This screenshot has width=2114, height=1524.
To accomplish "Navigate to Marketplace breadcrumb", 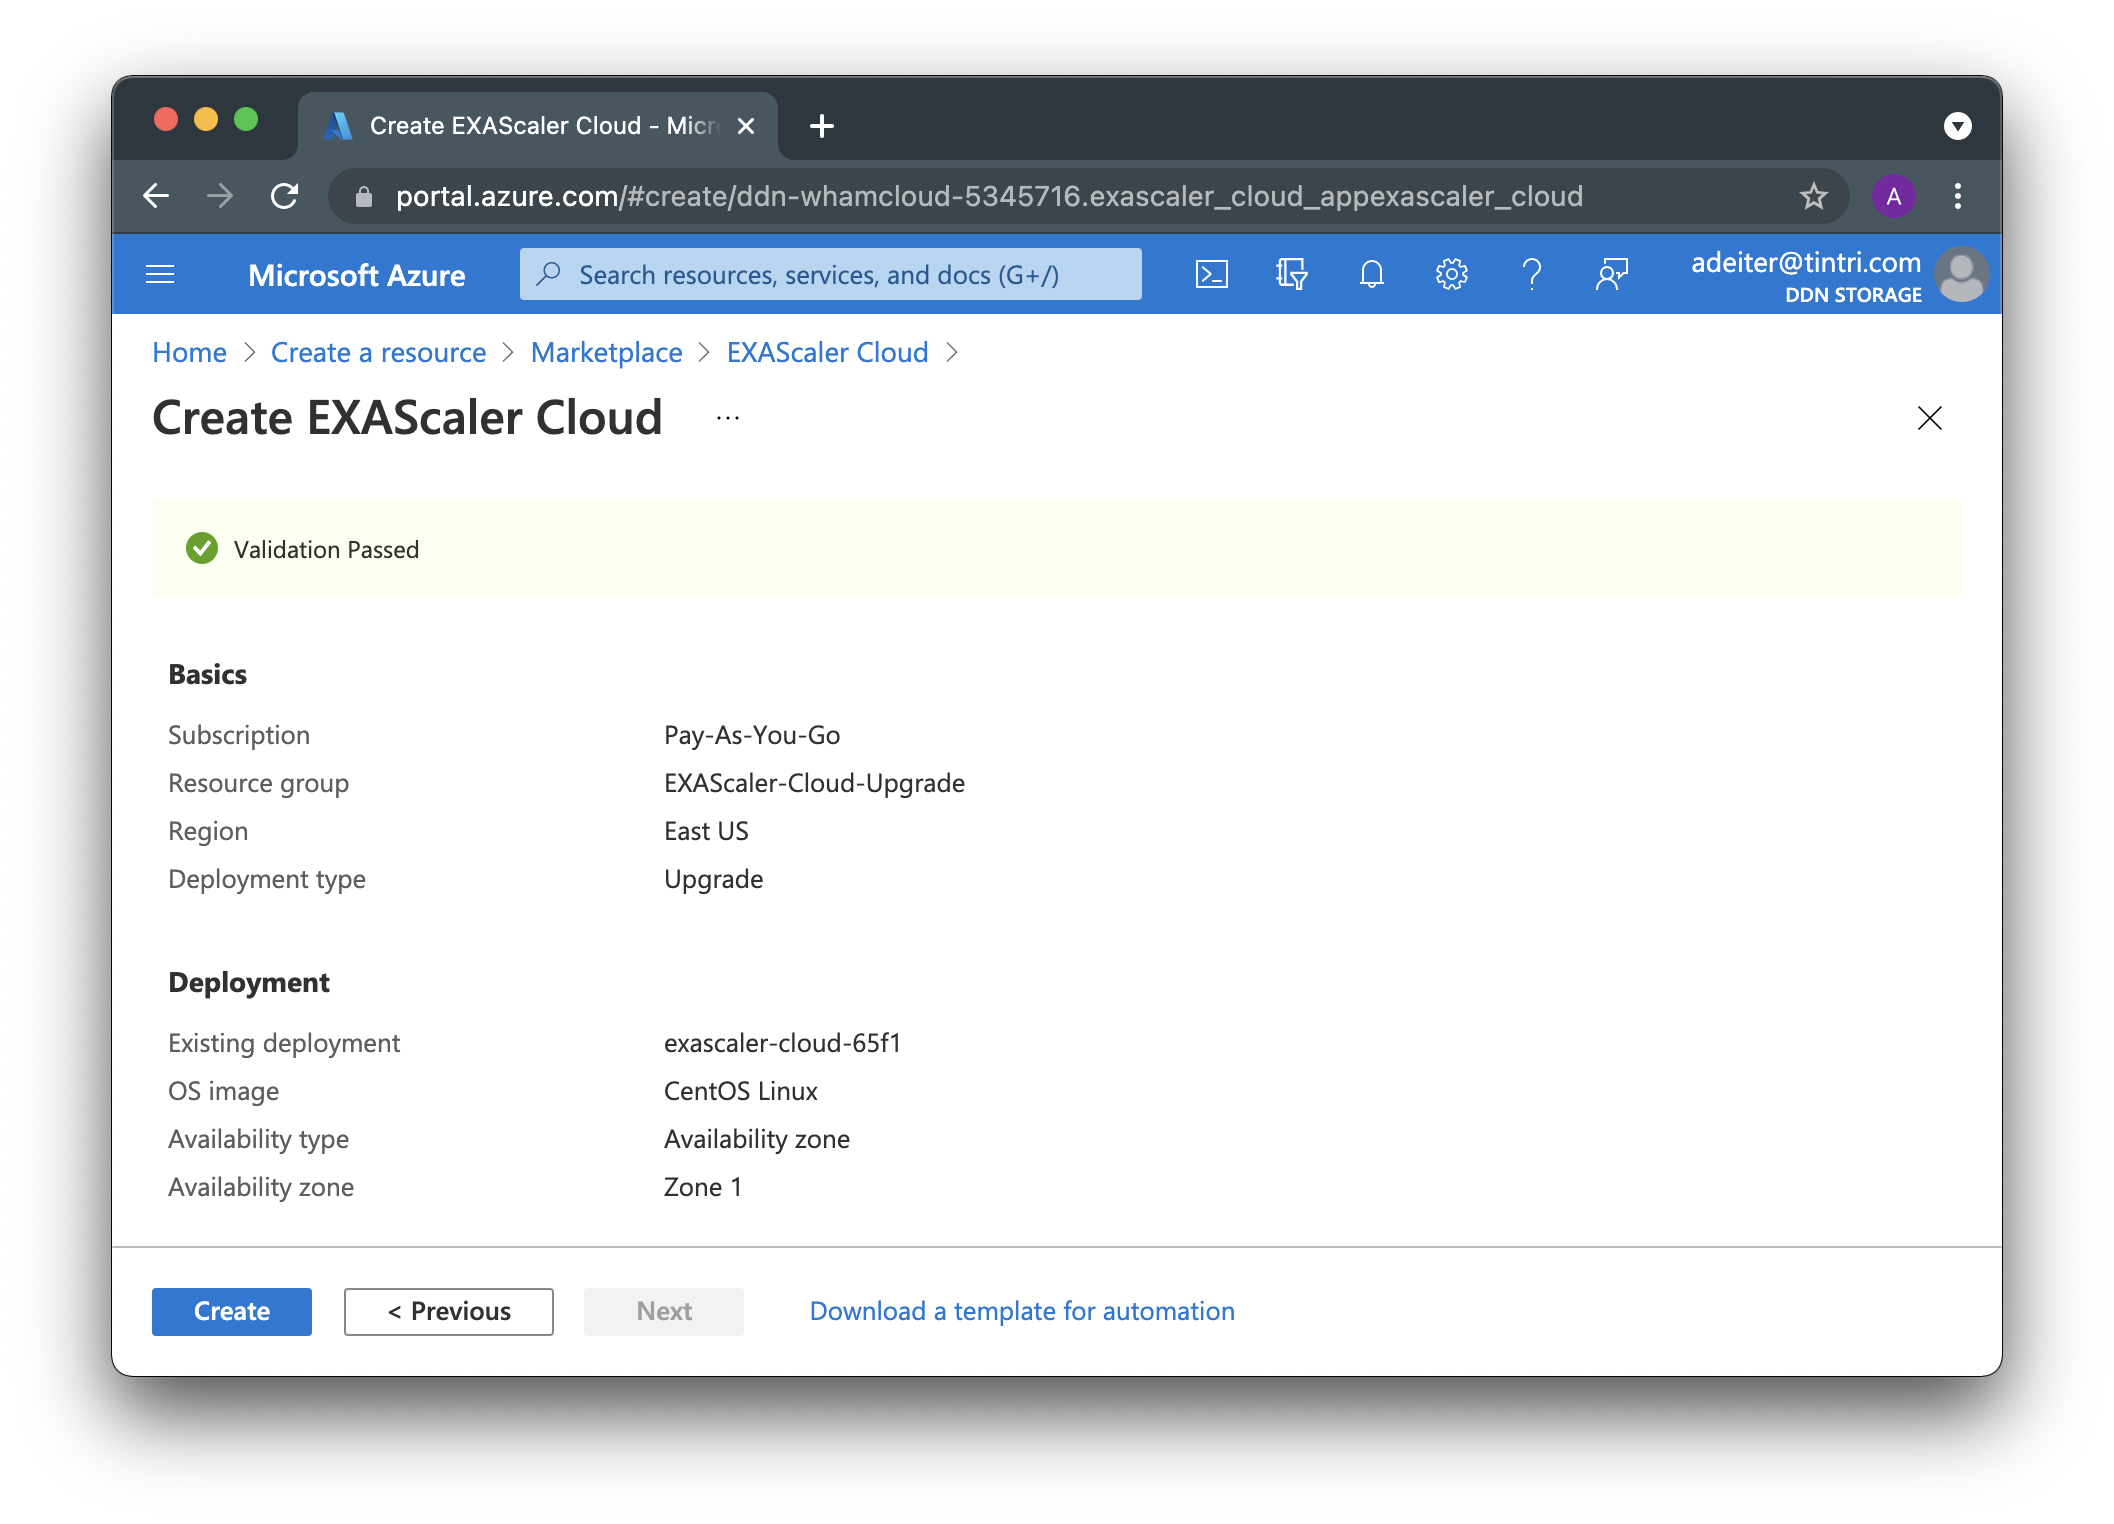I will click(x=606, y=352).
